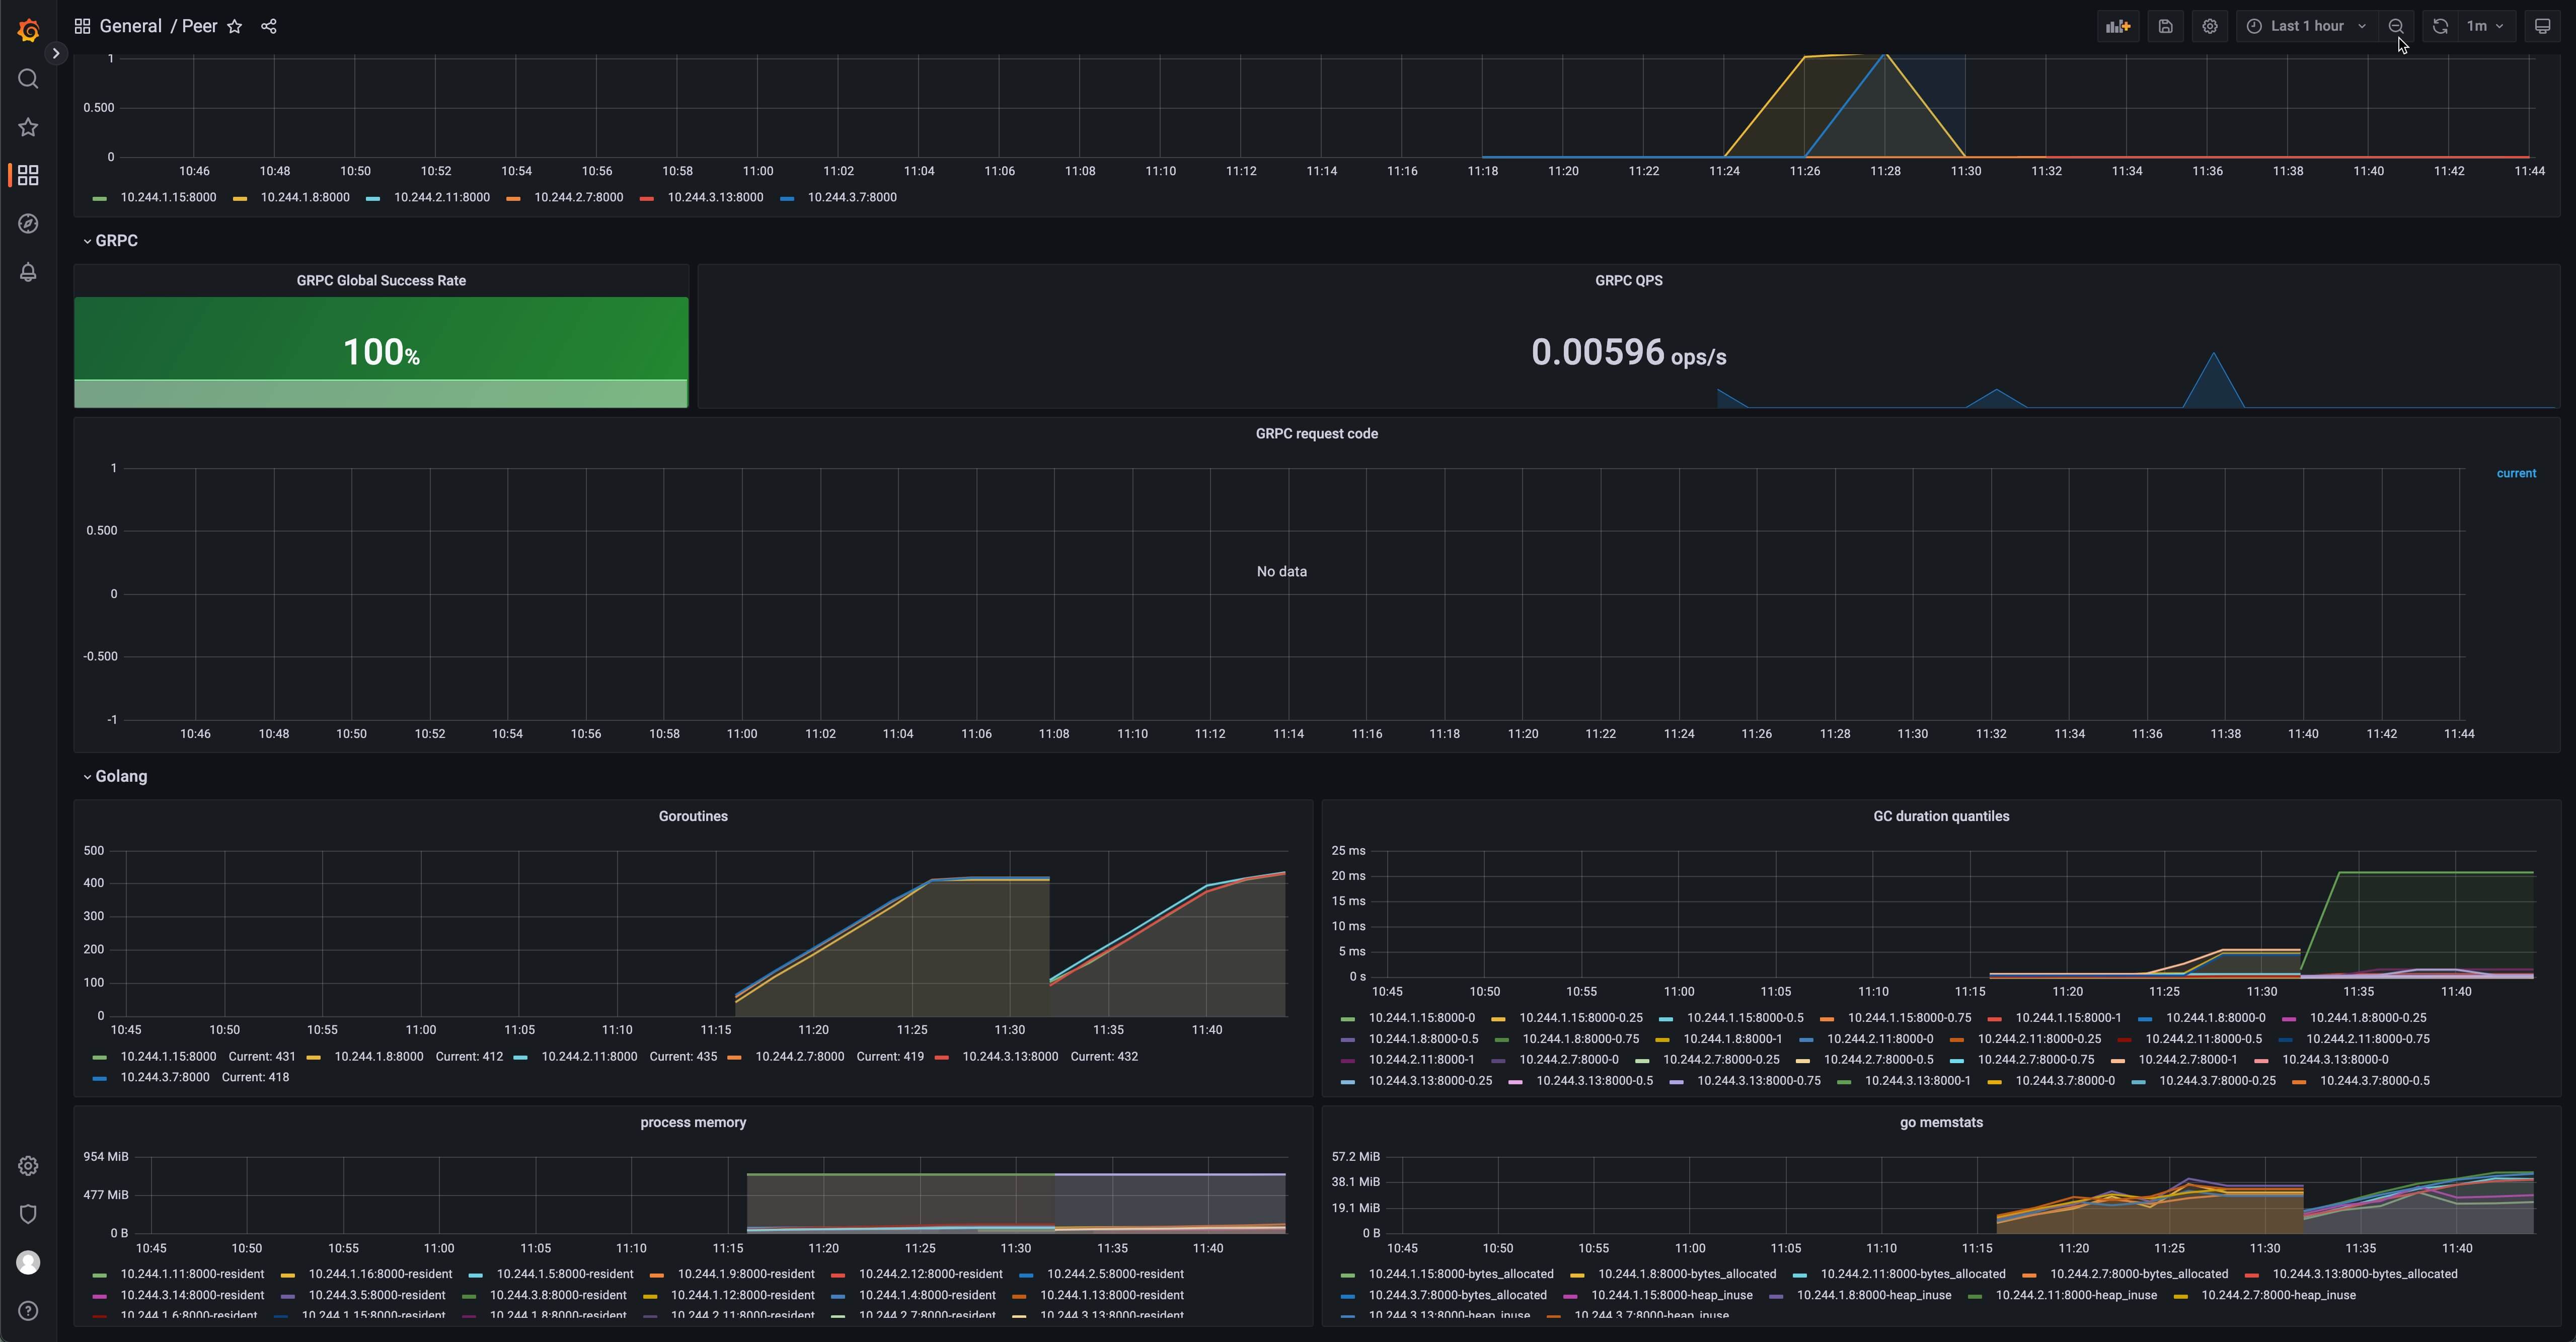Click the General breadcrumb link

130,27
